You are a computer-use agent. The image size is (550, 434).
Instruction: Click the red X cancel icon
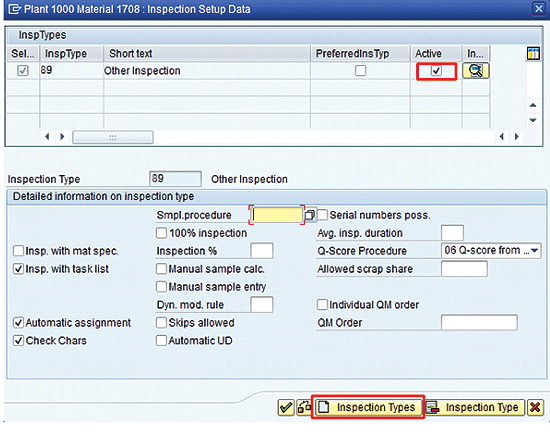[x=535, y=407]
